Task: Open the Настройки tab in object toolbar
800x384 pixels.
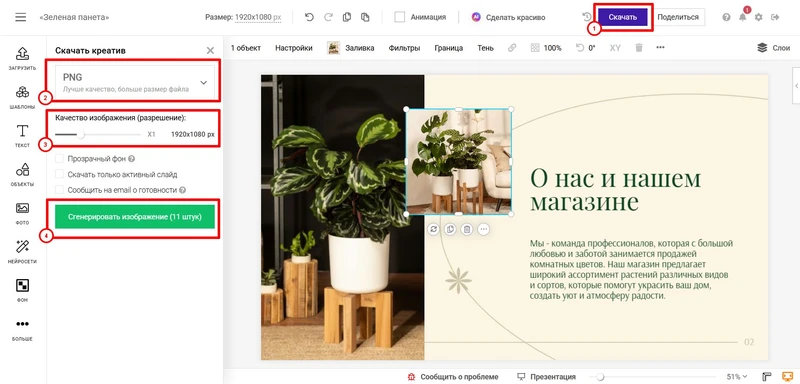Action: tap(294, 48)
